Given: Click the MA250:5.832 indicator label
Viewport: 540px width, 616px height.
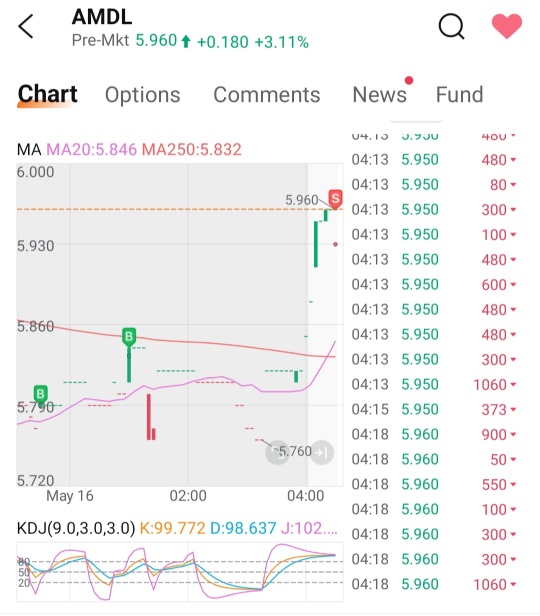Looking at the screenshot, I should click(192, 150).
